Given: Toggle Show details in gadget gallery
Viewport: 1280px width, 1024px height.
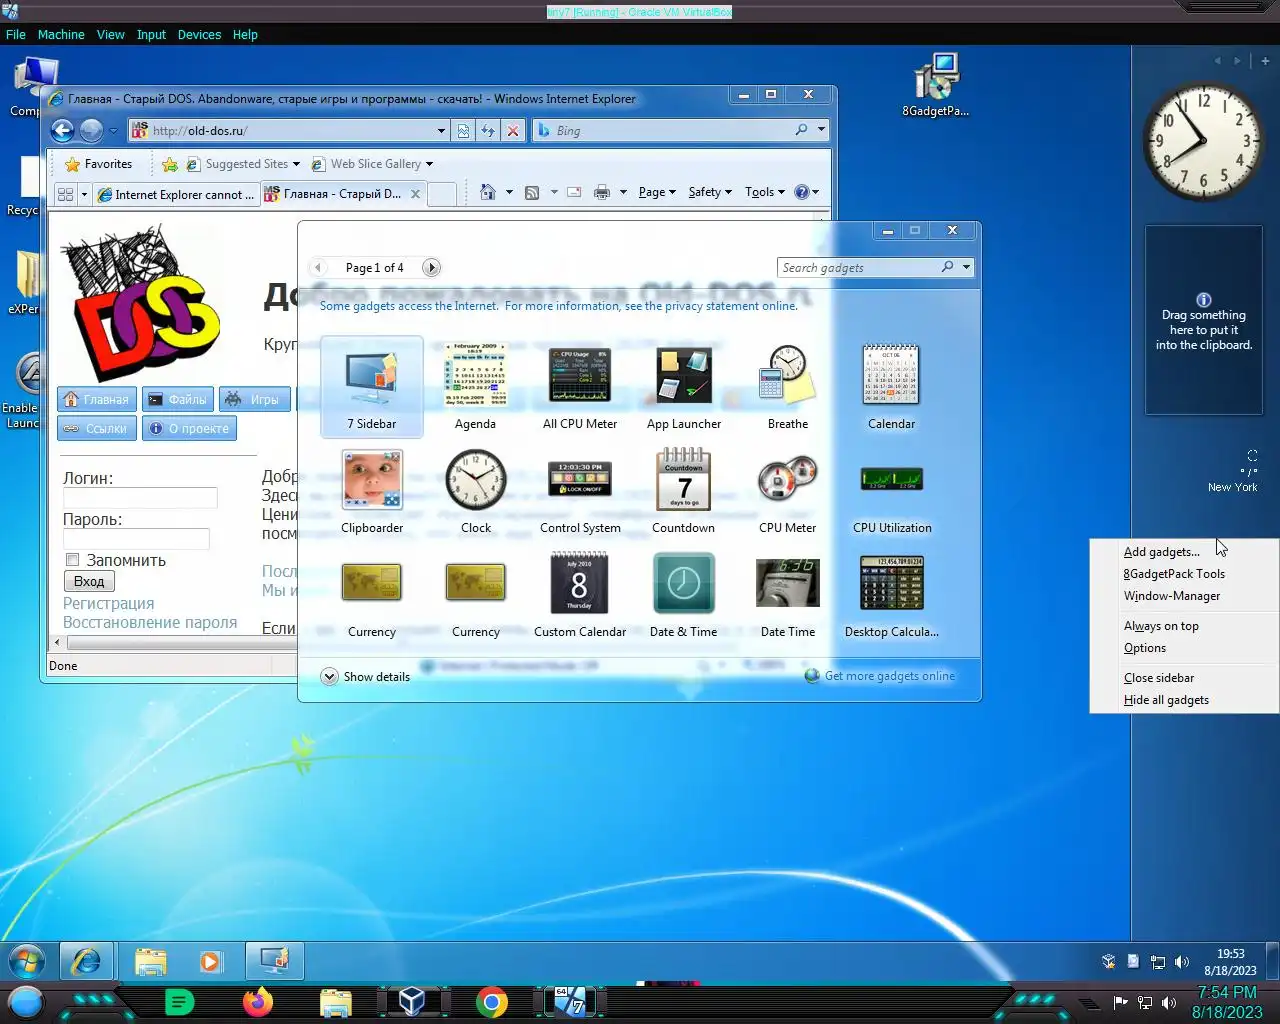Looking at the screenshot, I should [x=366, y=677].
